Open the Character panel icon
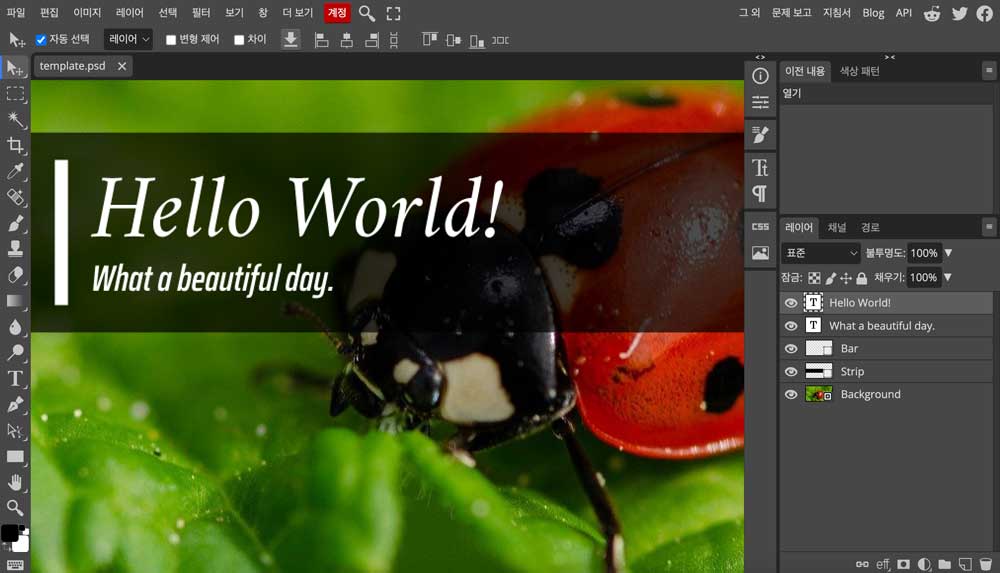The width and height of the screenshot is (1000, 573). [x=760, y=167]
